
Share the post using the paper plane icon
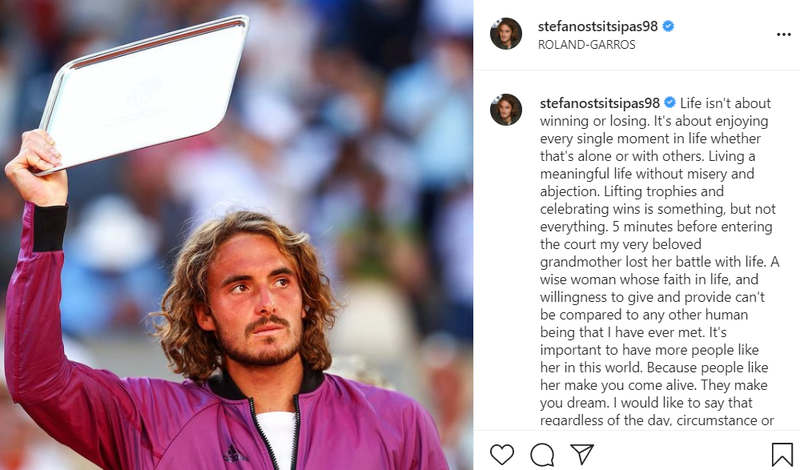[582, 454]
